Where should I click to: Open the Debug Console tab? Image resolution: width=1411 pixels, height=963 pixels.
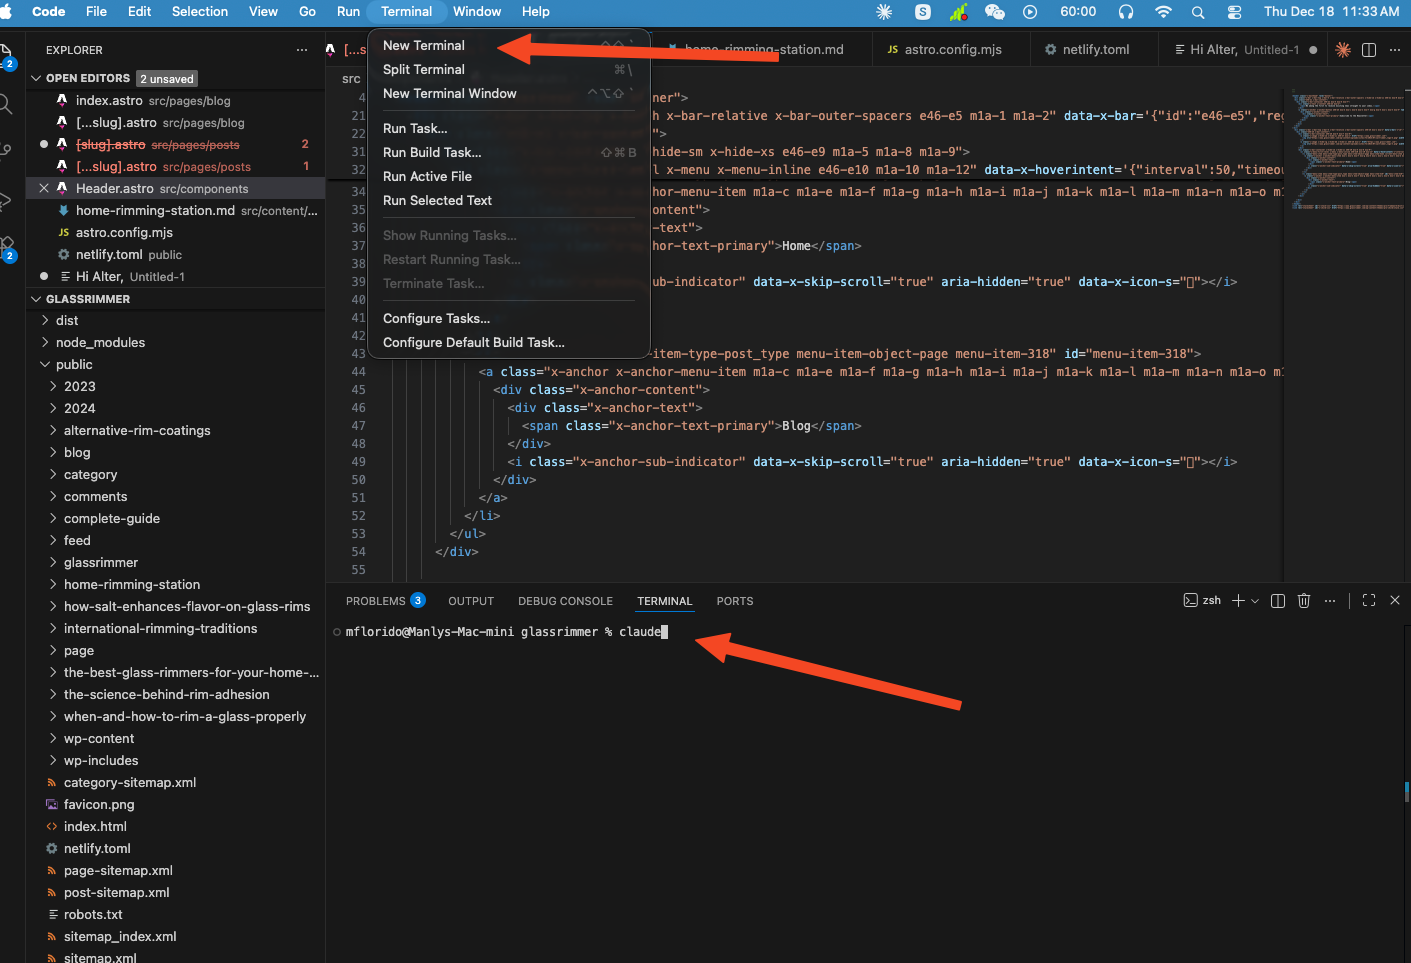click(x=565, y=601)
